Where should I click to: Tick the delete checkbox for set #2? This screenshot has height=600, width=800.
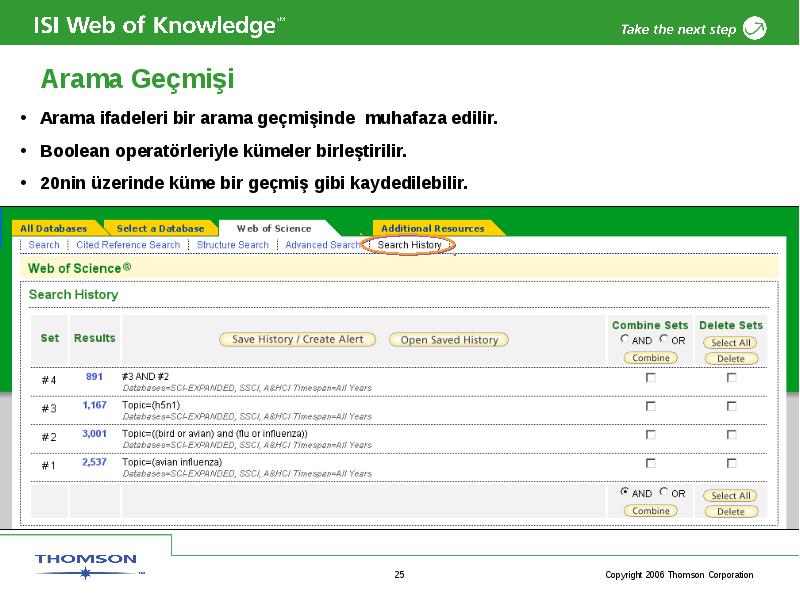coord(732,435)
